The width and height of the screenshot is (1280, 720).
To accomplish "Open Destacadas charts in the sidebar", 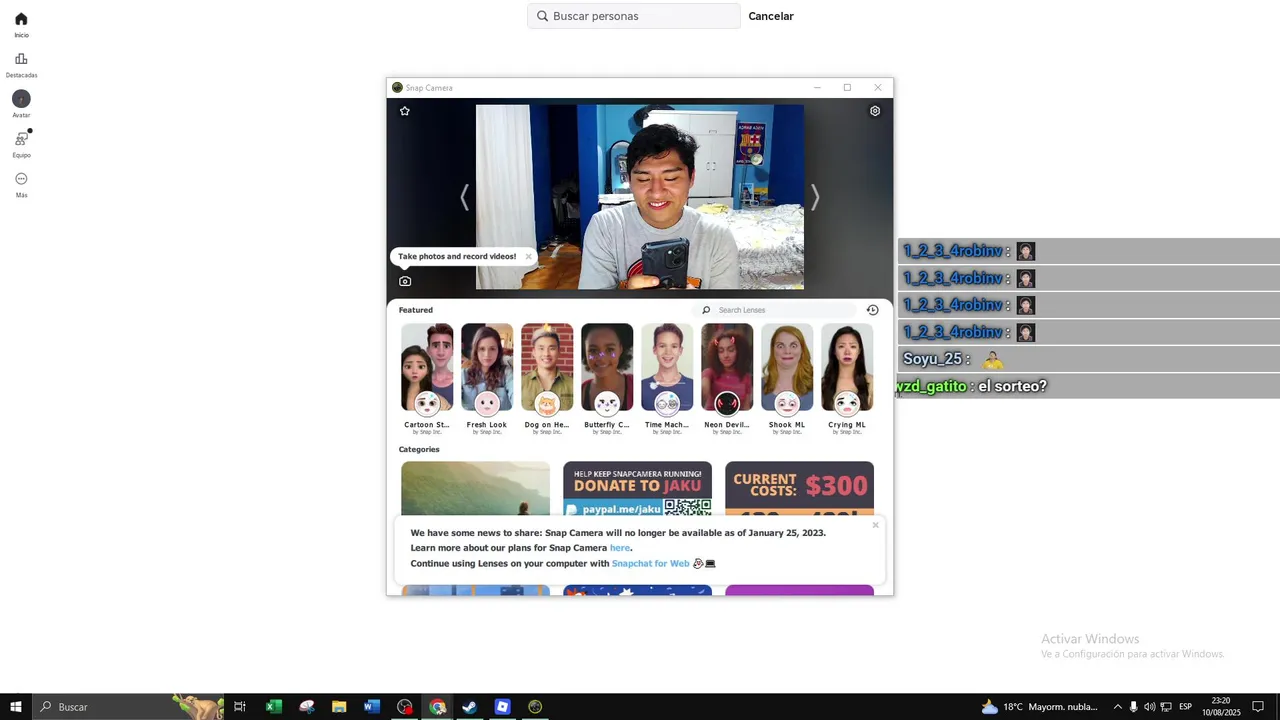I will (21, 65).
